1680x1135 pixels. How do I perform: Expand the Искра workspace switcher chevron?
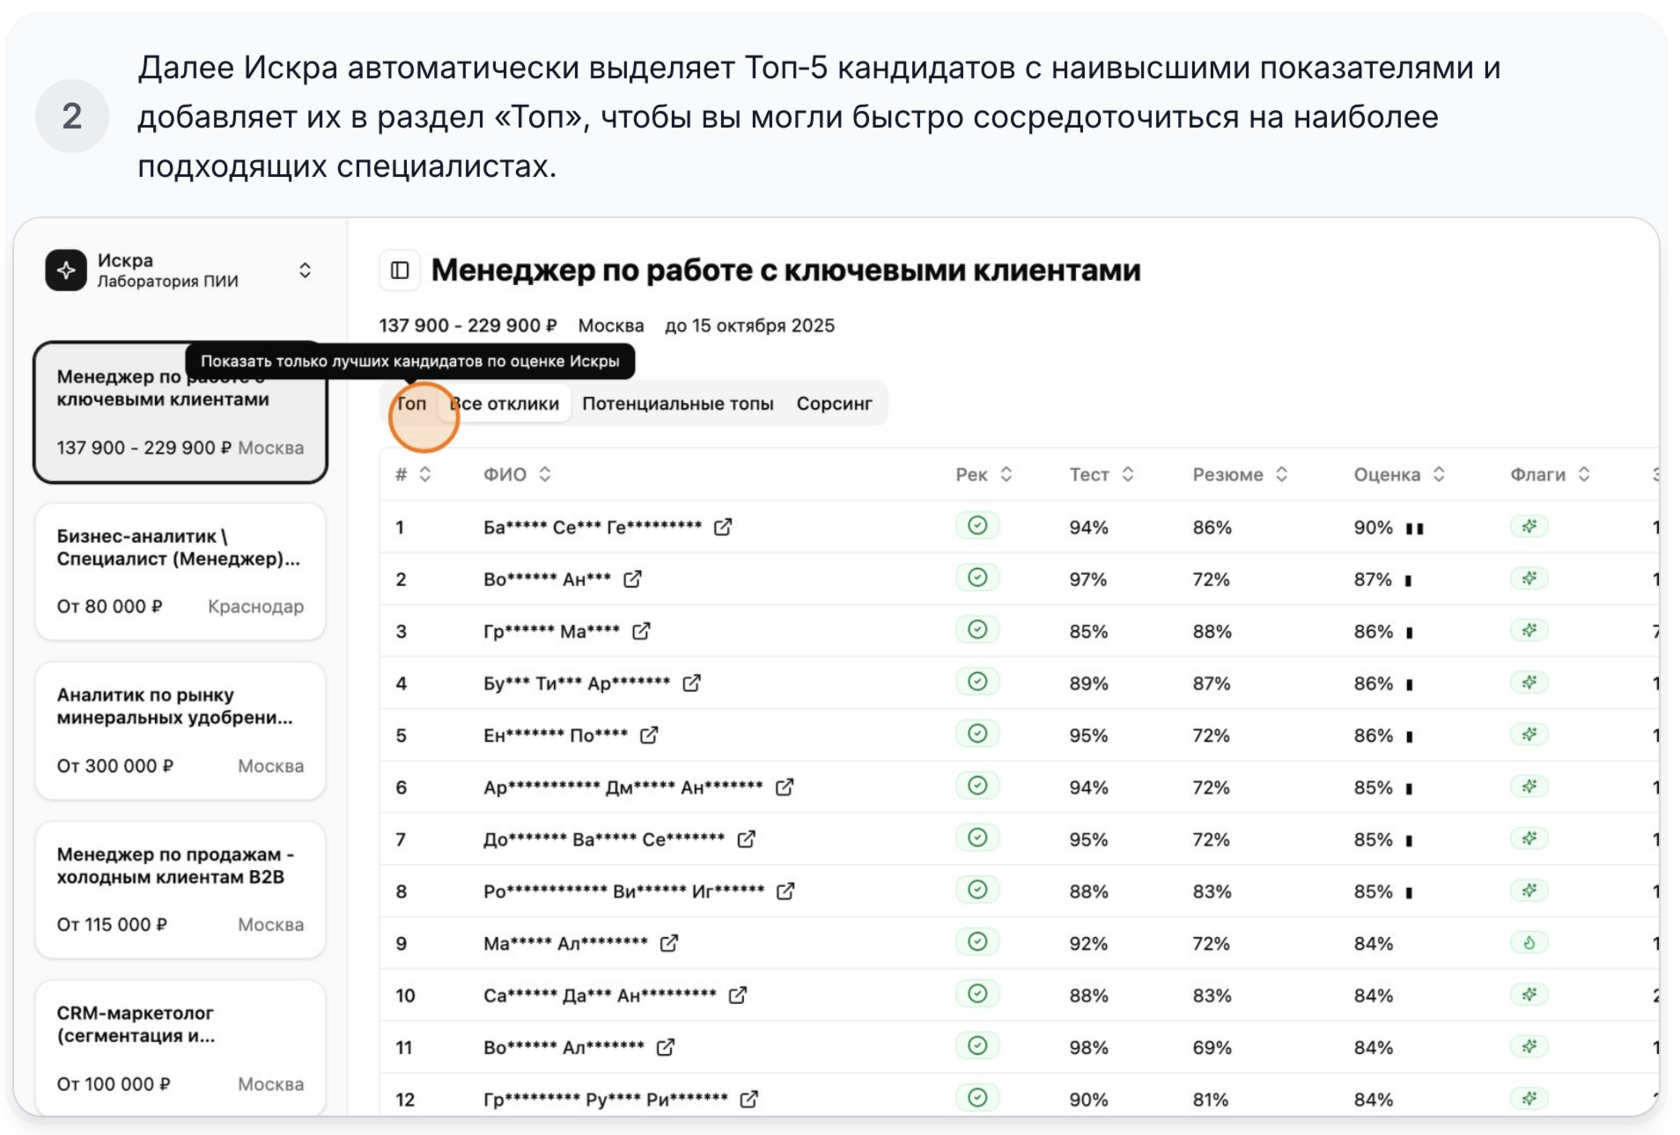pos(305,270)
